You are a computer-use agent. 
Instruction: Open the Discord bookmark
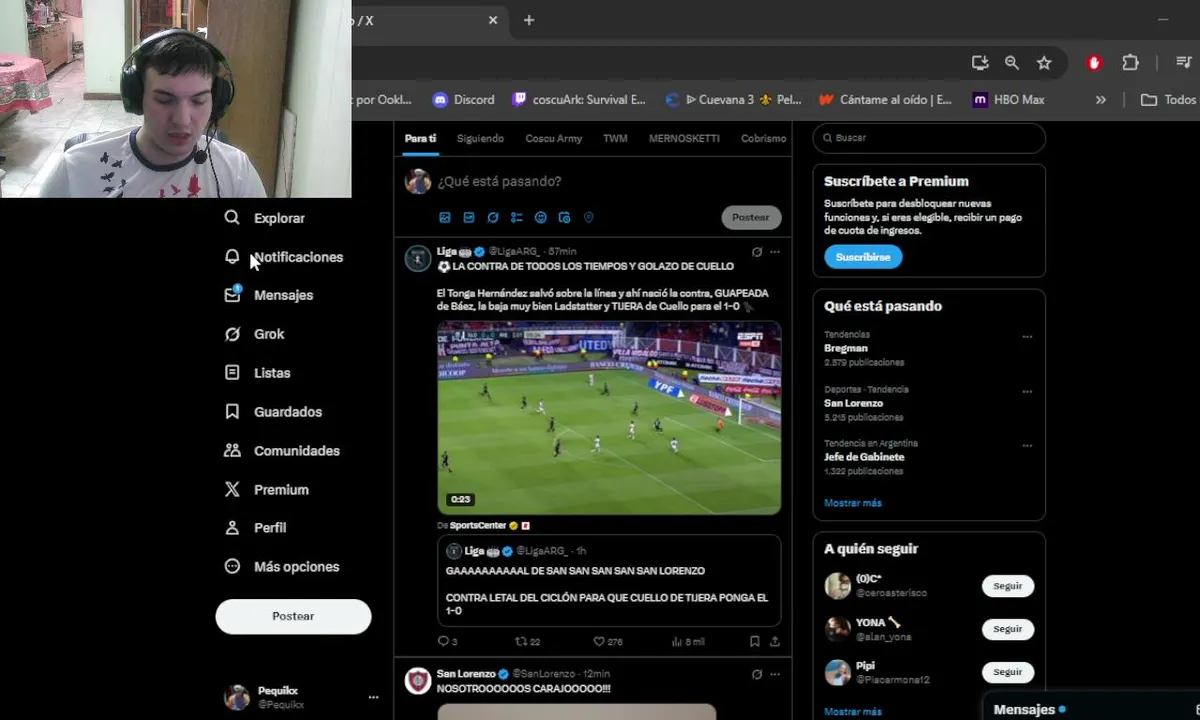pyautogui.click(x=464, y=100)
